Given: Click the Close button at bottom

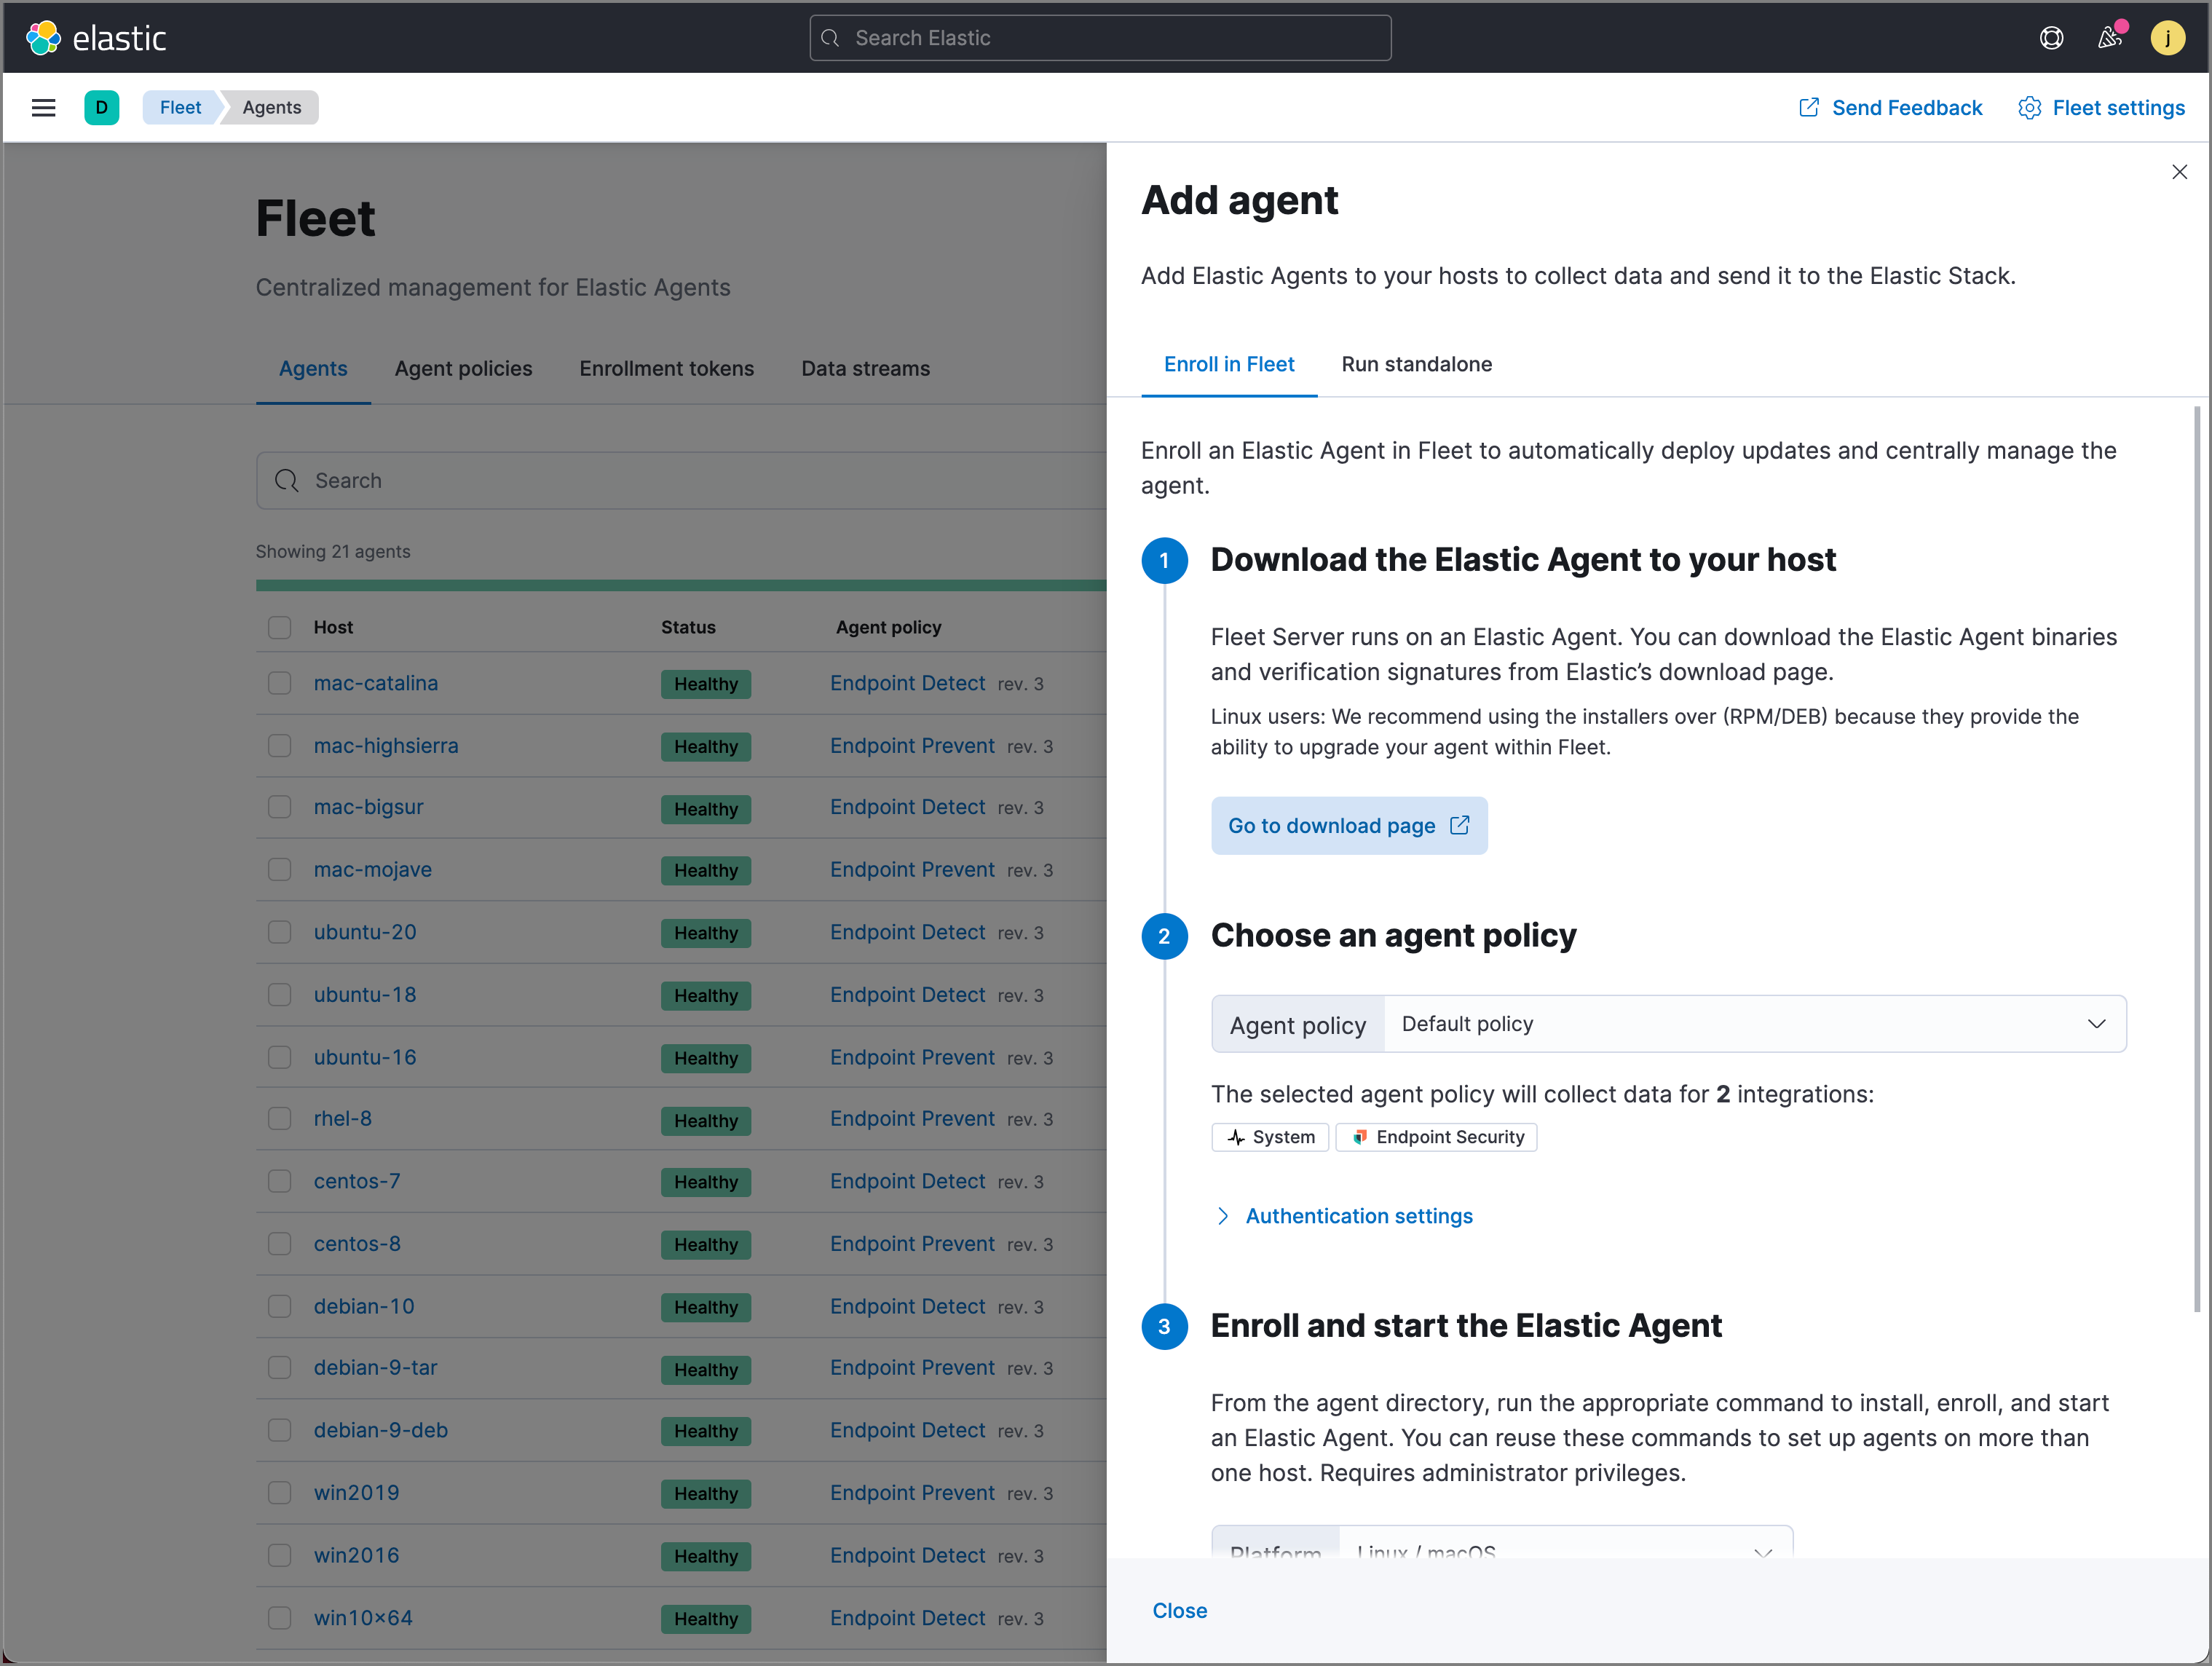Looking at the screenshot, I should pyautogui.click(x=1178, y=1610).
